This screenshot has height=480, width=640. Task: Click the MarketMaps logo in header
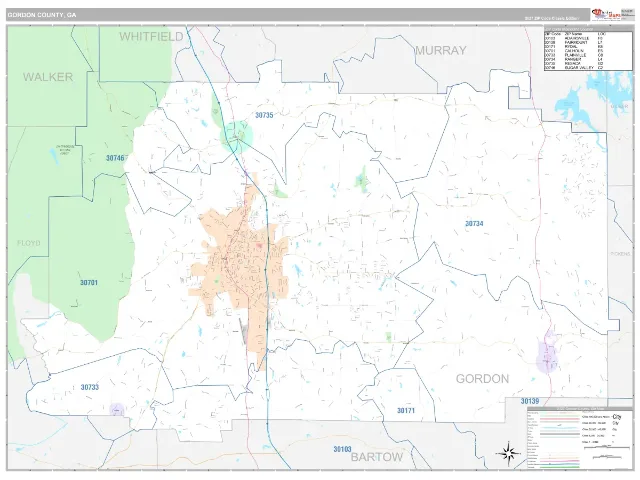tap(606, 14)
